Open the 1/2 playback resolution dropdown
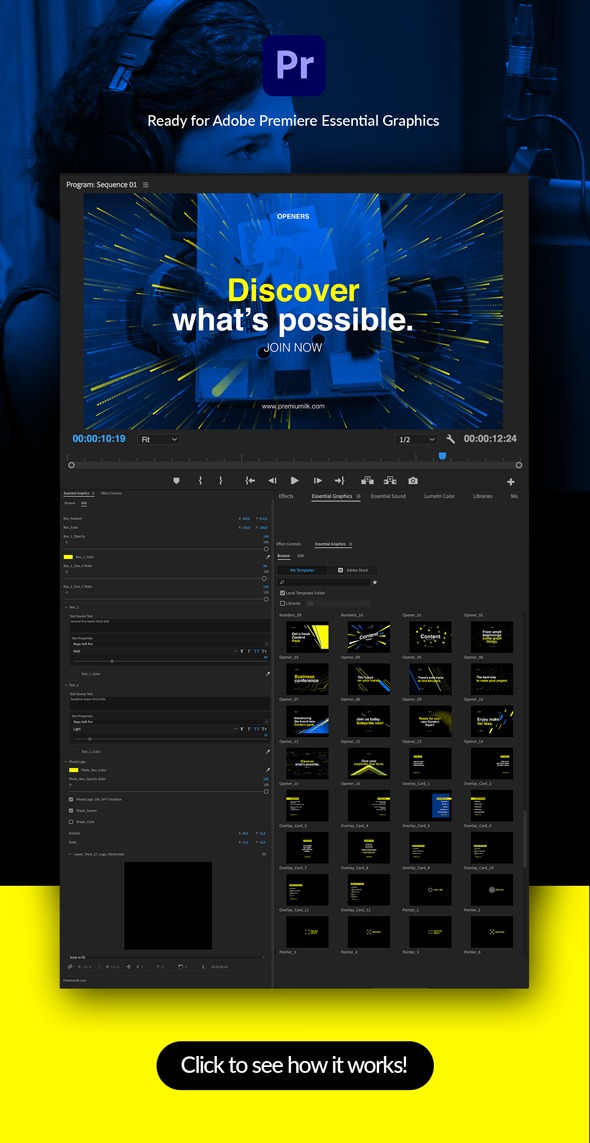This screenshot has height=1143, width=590. coord(416,440)
